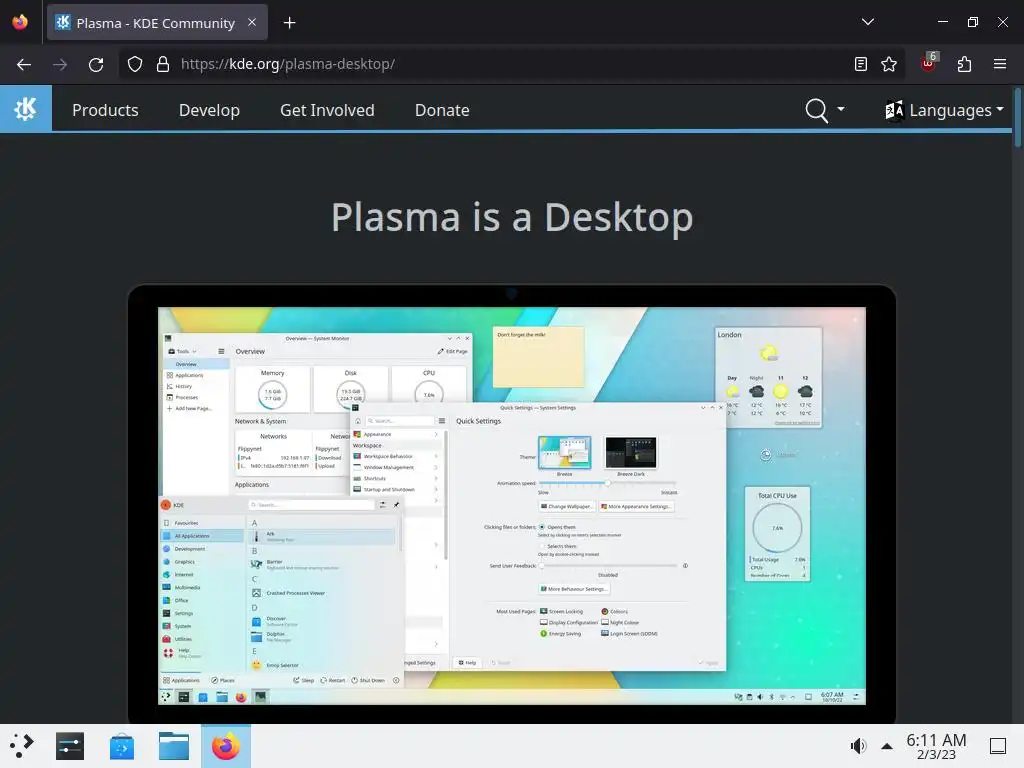Click the Plasma desktop screenshot image

point(512,505)
